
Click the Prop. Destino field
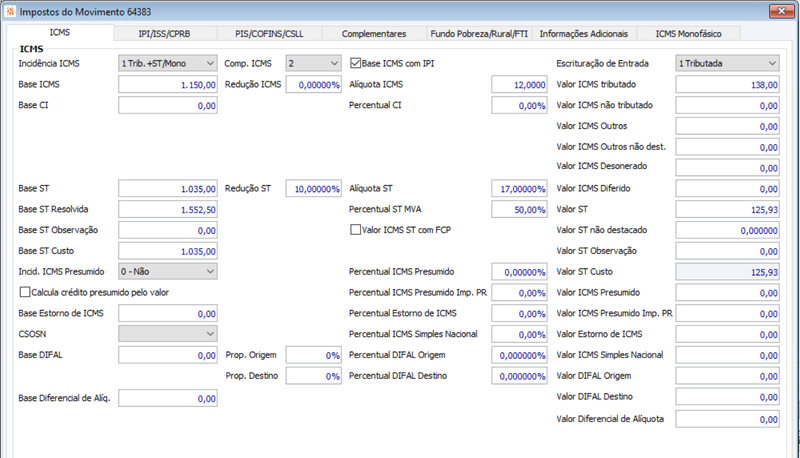pos(313,376)
